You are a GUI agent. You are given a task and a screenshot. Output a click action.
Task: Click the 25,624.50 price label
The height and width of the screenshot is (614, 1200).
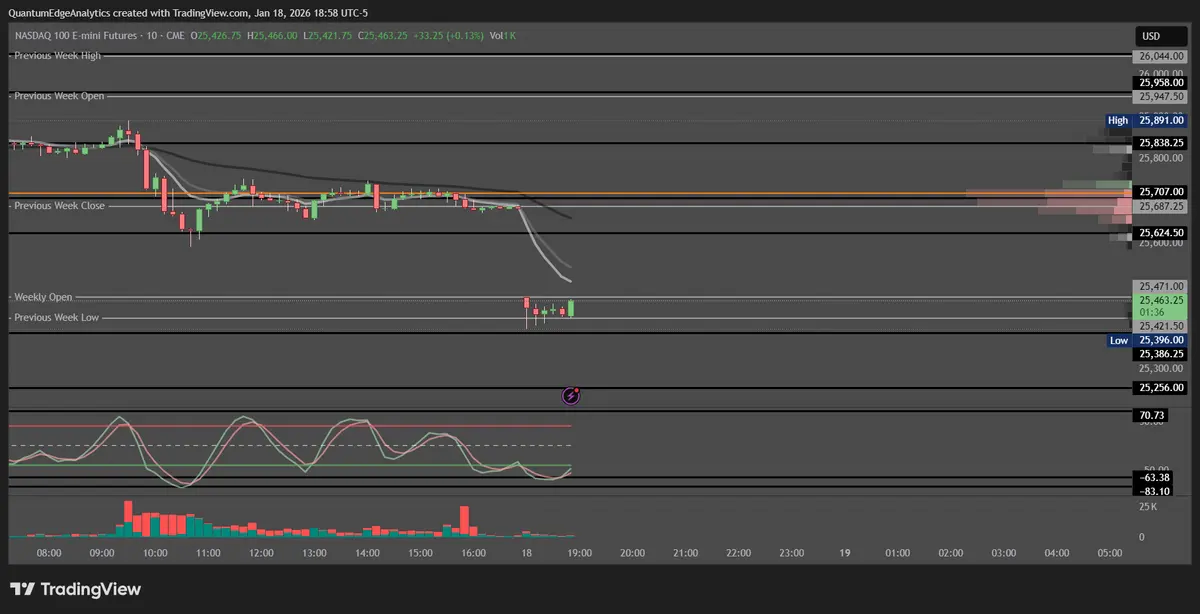pos(1160,232)
